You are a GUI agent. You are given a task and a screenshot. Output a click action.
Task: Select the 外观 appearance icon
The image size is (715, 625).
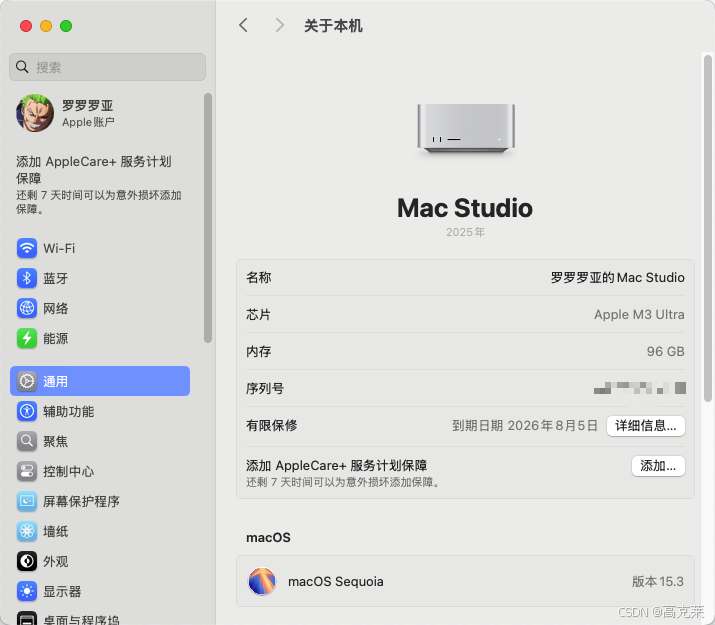[27, 562]
